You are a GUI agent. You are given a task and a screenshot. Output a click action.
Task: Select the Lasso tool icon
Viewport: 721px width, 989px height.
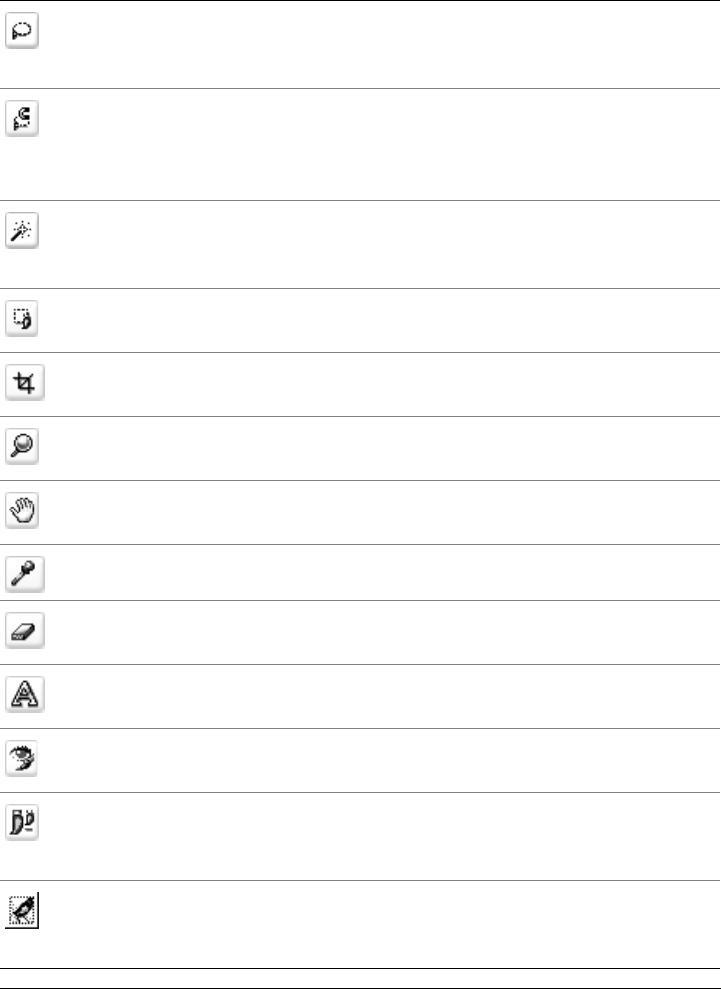(22, 30)
